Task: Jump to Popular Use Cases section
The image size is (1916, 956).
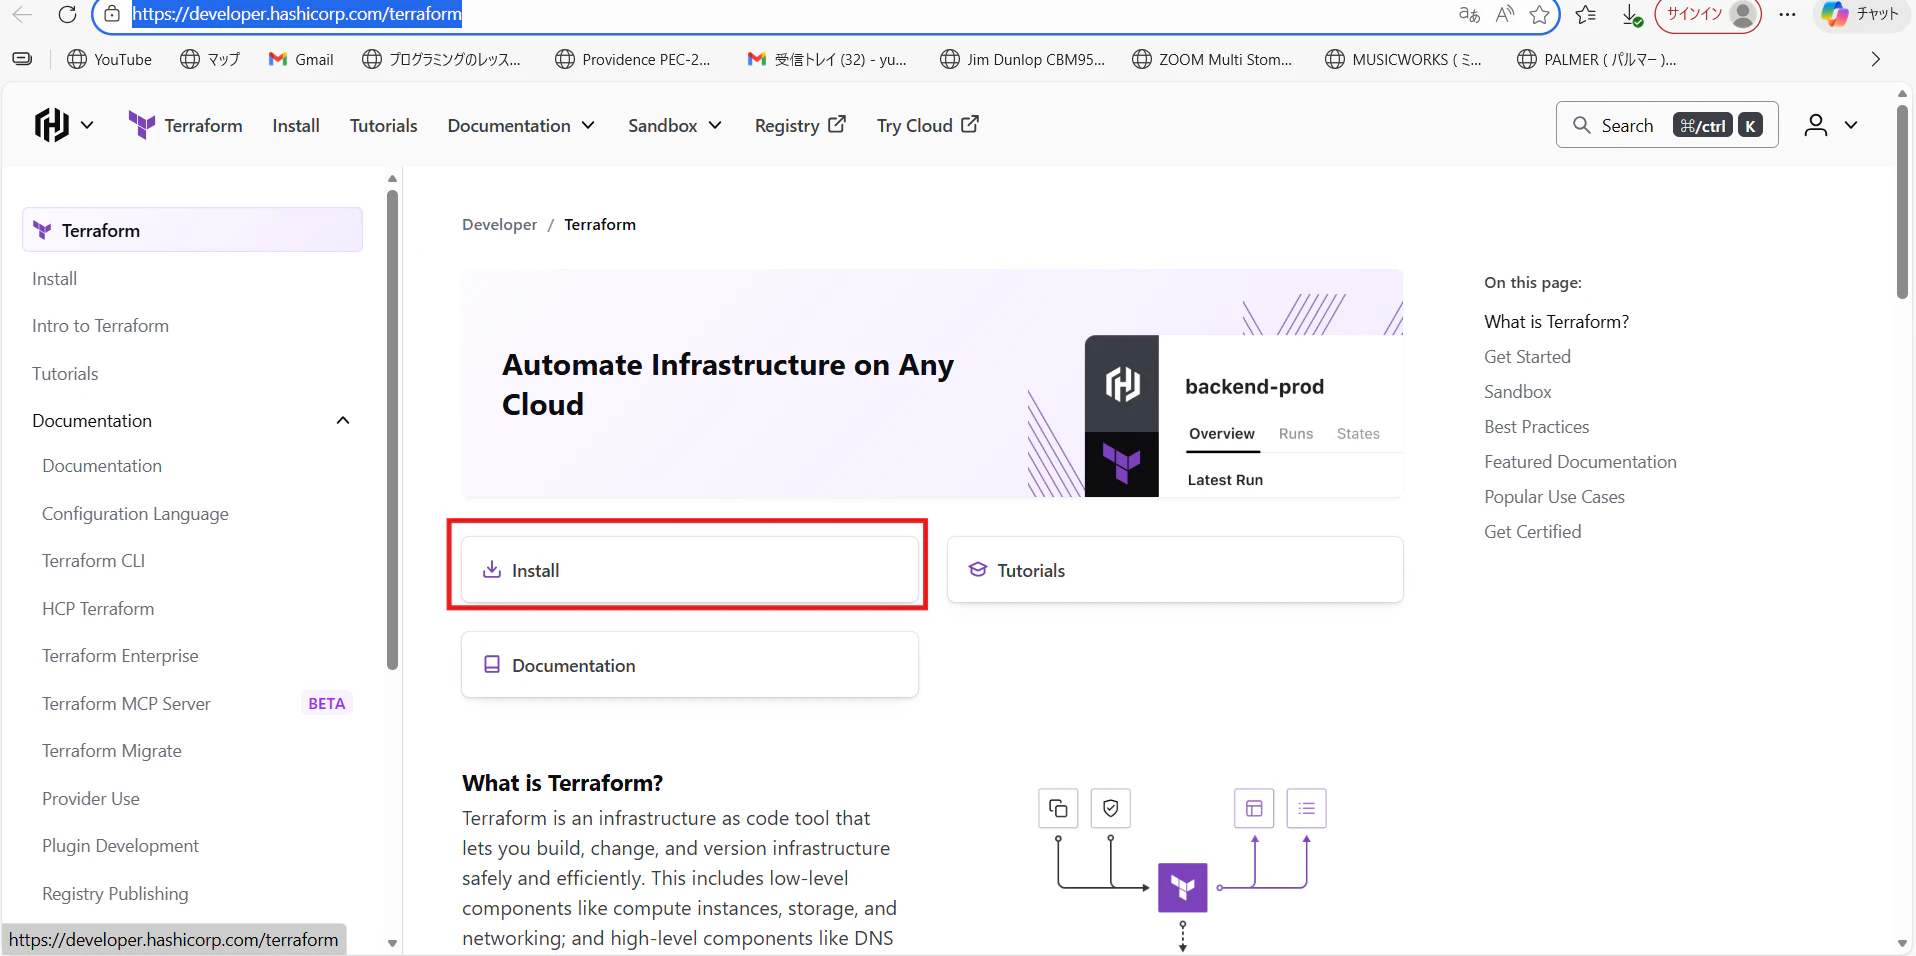Action: pos(1554,496)
